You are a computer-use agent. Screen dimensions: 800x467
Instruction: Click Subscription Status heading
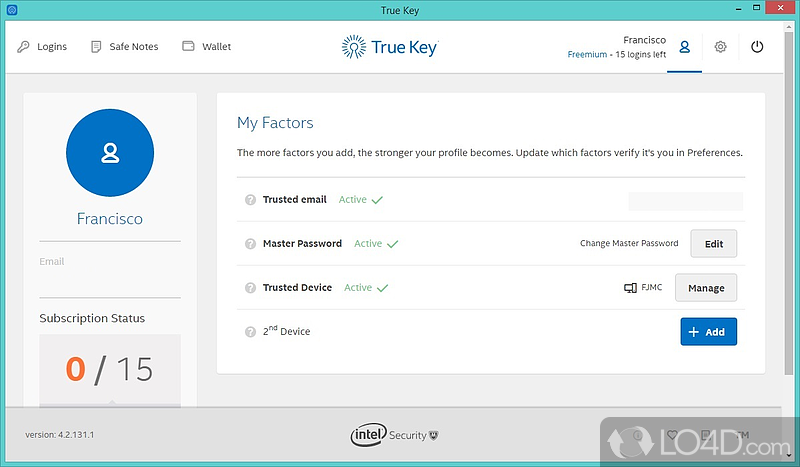tap(92, 318)
